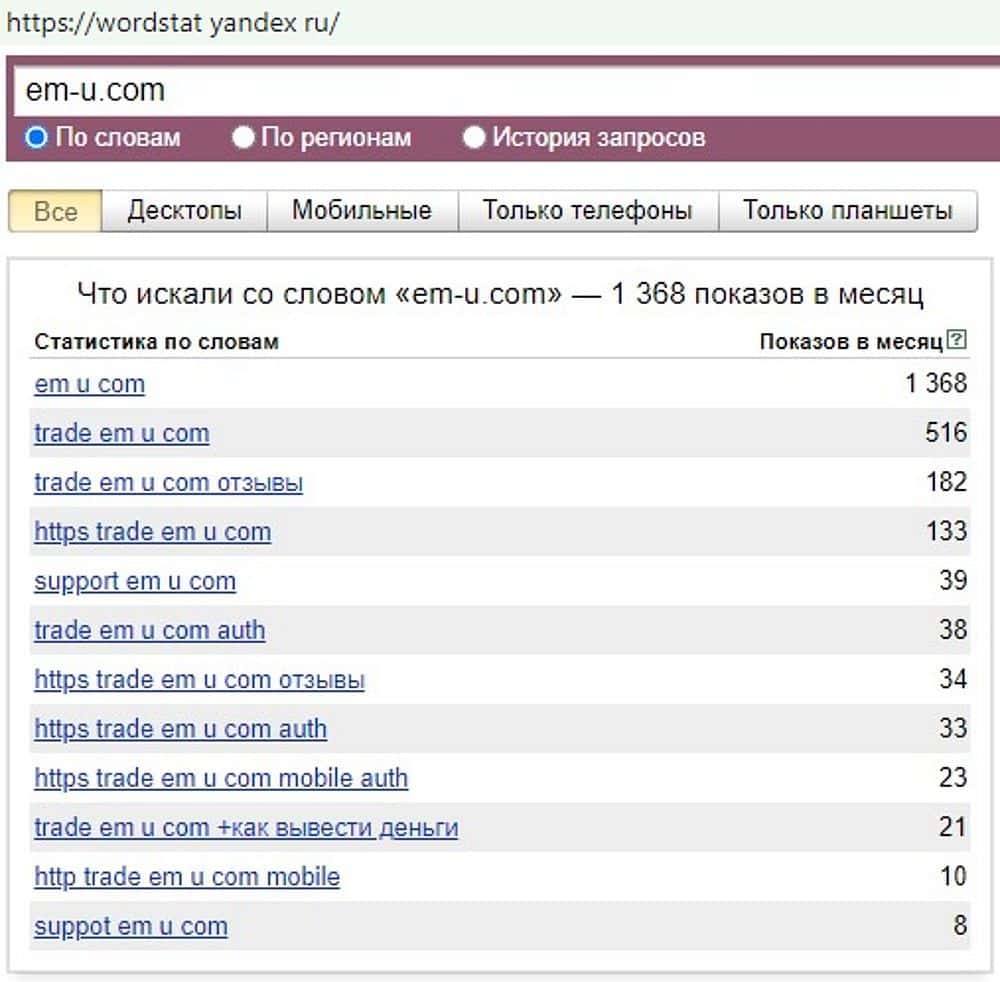Click the 1 368 value in first row
Screen dimensions: 1000x982
tap(936, 383)
